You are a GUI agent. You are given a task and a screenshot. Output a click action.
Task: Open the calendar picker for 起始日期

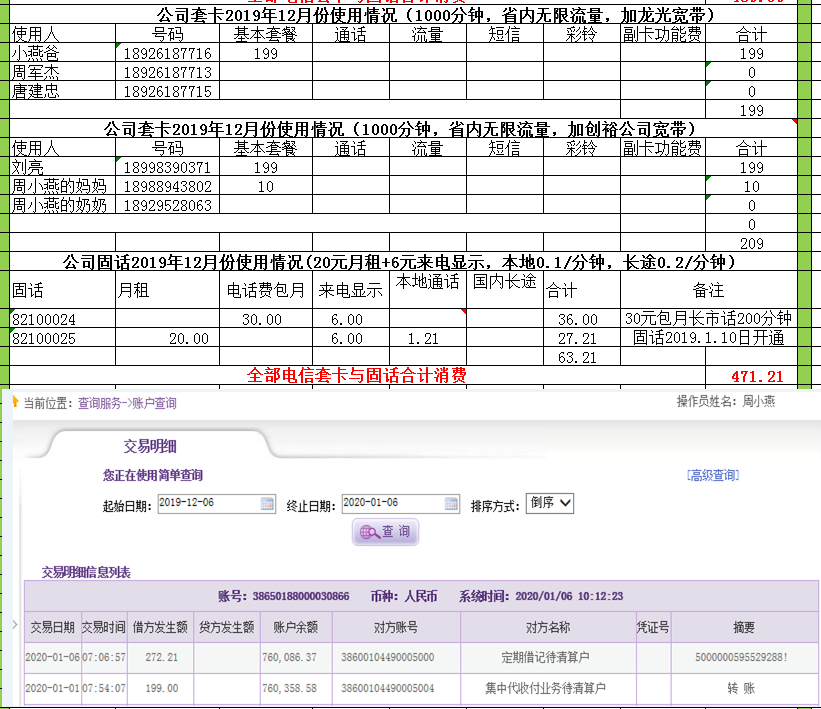[x=267, y=504]
